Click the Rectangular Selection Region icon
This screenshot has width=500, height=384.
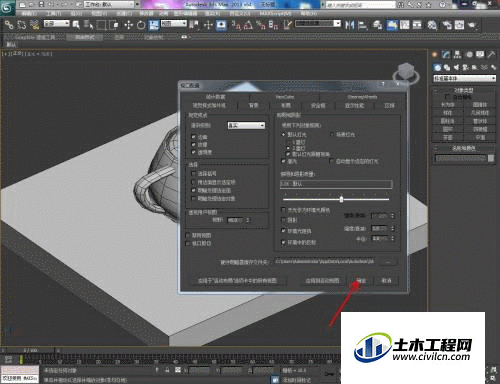coord(101,25)
